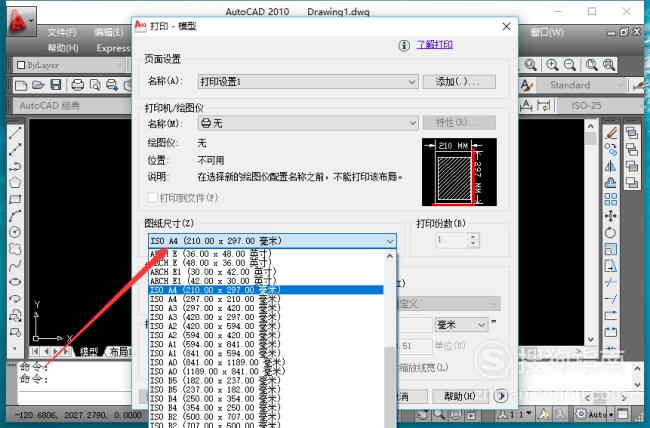The height and width of the screenshot is (428, 650).
Task: Open the annotation scale 1:1 dropdown
Action: coord(515,414)
